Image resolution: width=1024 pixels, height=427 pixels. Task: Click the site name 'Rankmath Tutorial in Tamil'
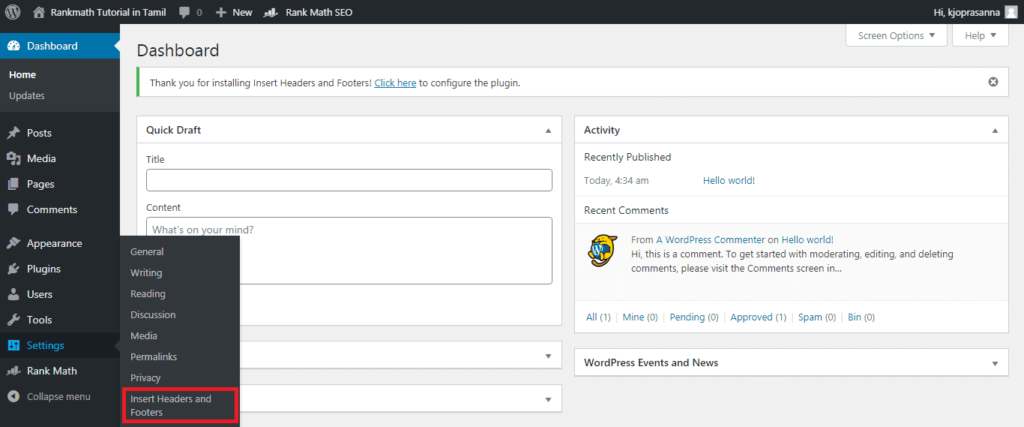tap(108, 12)
